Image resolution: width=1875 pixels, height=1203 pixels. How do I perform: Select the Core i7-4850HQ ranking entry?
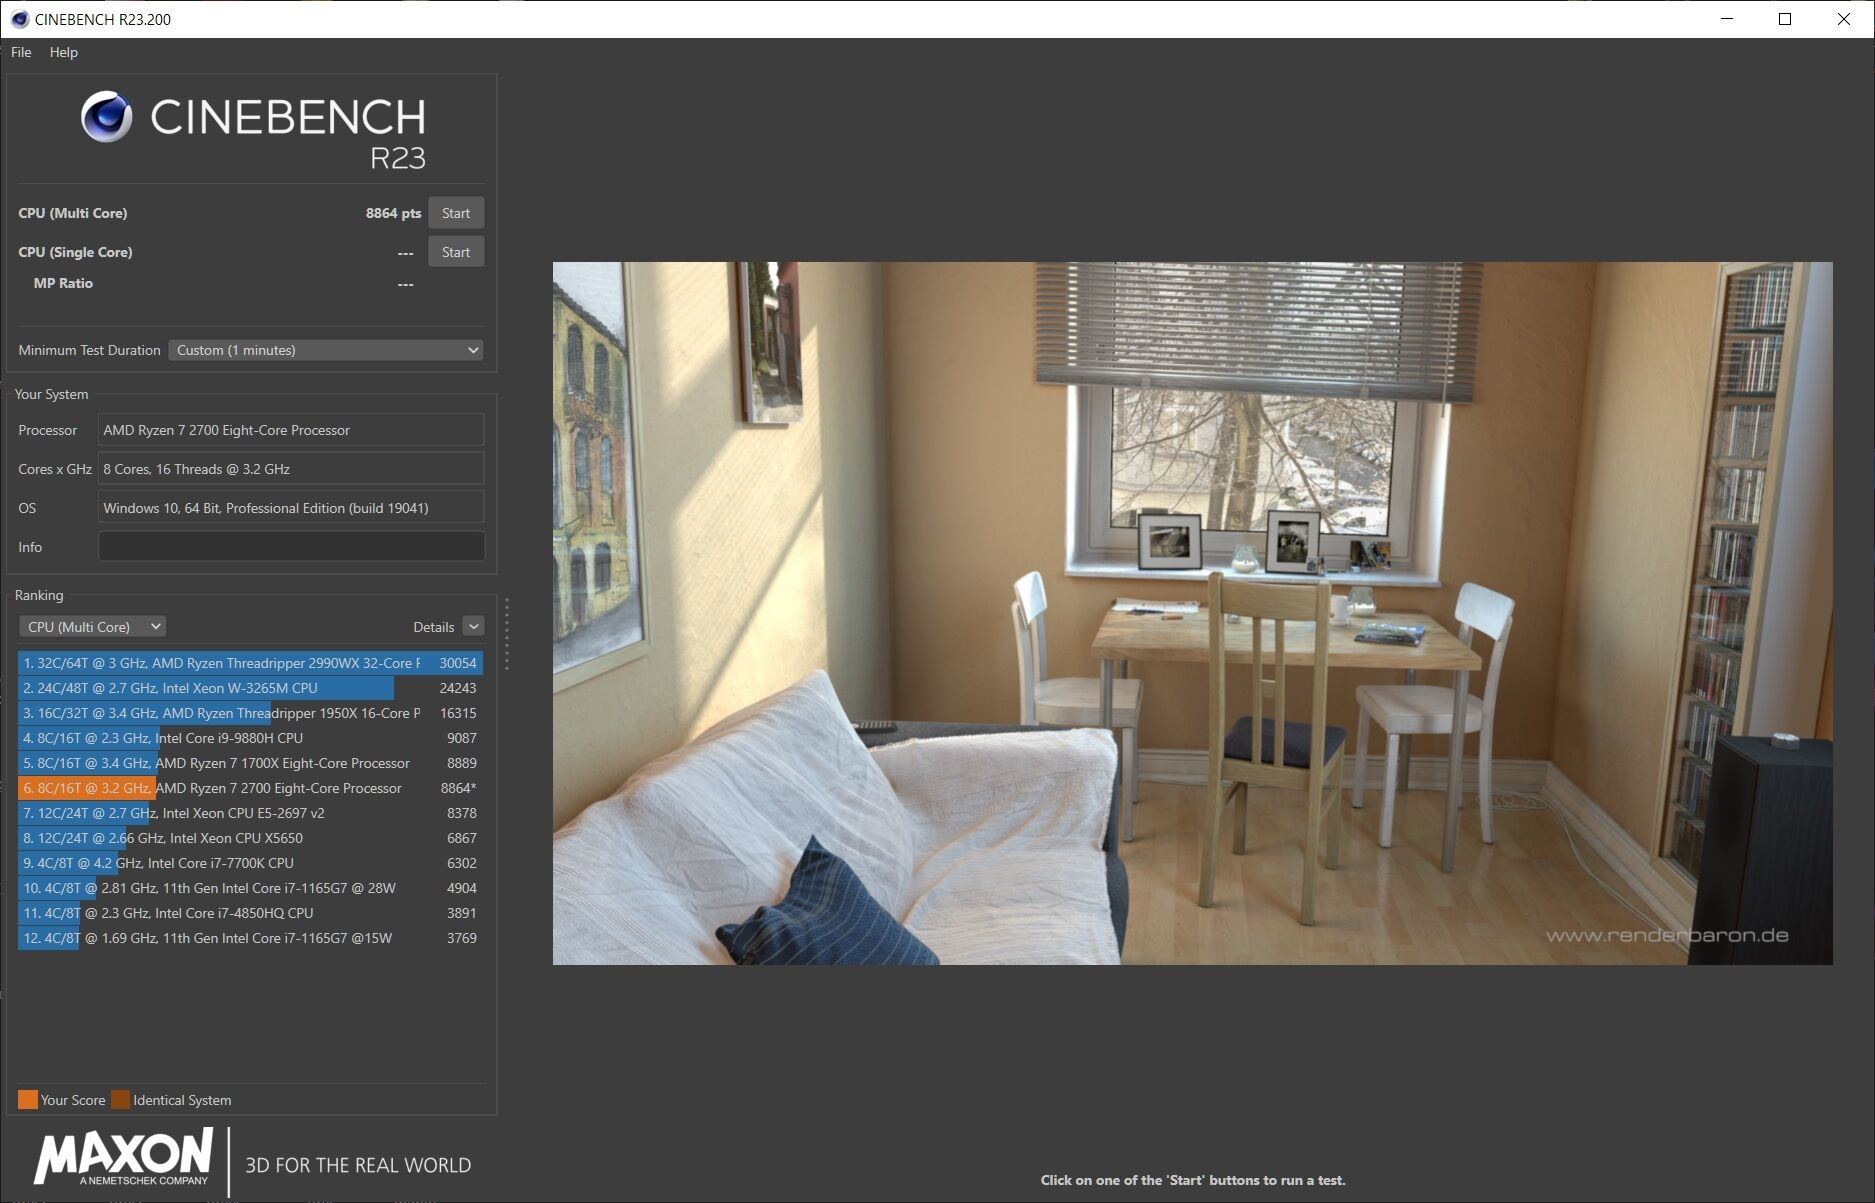pyautogui.click(x=250, y=913)
